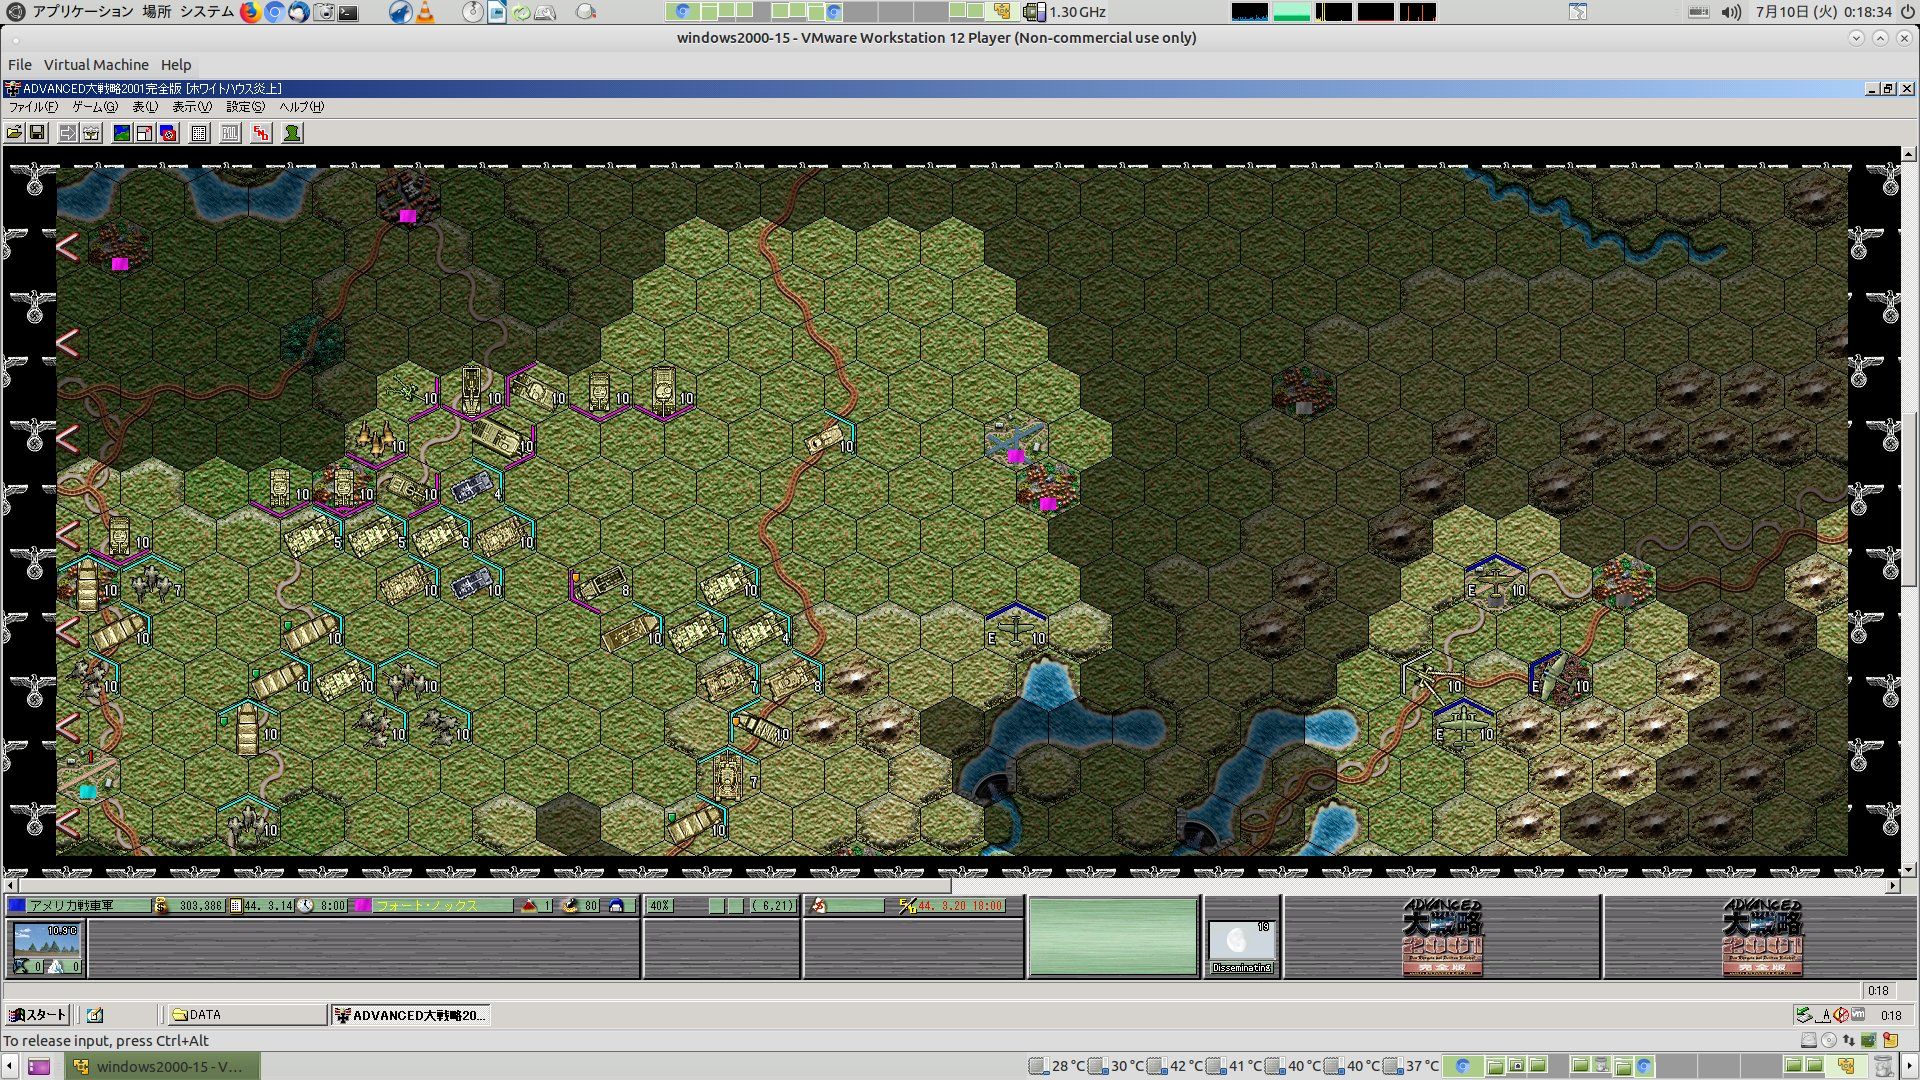Open the ファイル(F) menu
This screenshot has width=1920, height=1080.
point(32,107)
